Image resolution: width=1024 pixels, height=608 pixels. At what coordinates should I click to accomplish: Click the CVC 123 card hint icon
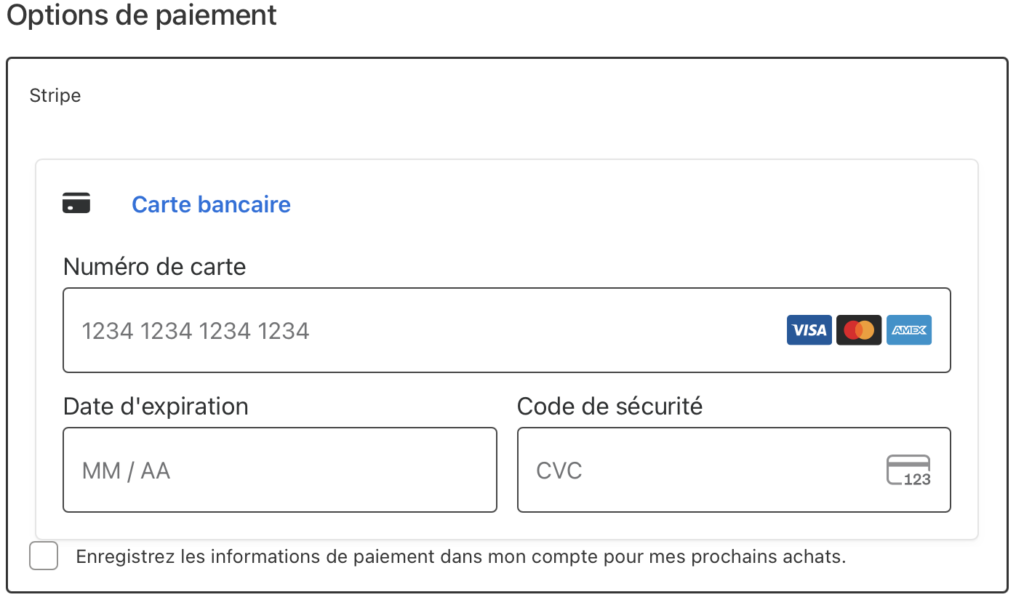[908, 470]
